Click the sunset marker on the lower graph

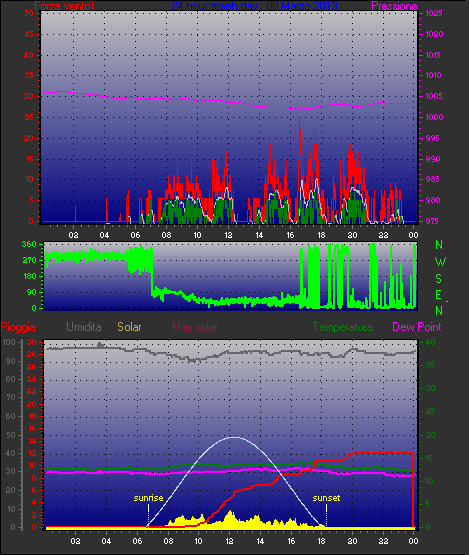point(326,498)
